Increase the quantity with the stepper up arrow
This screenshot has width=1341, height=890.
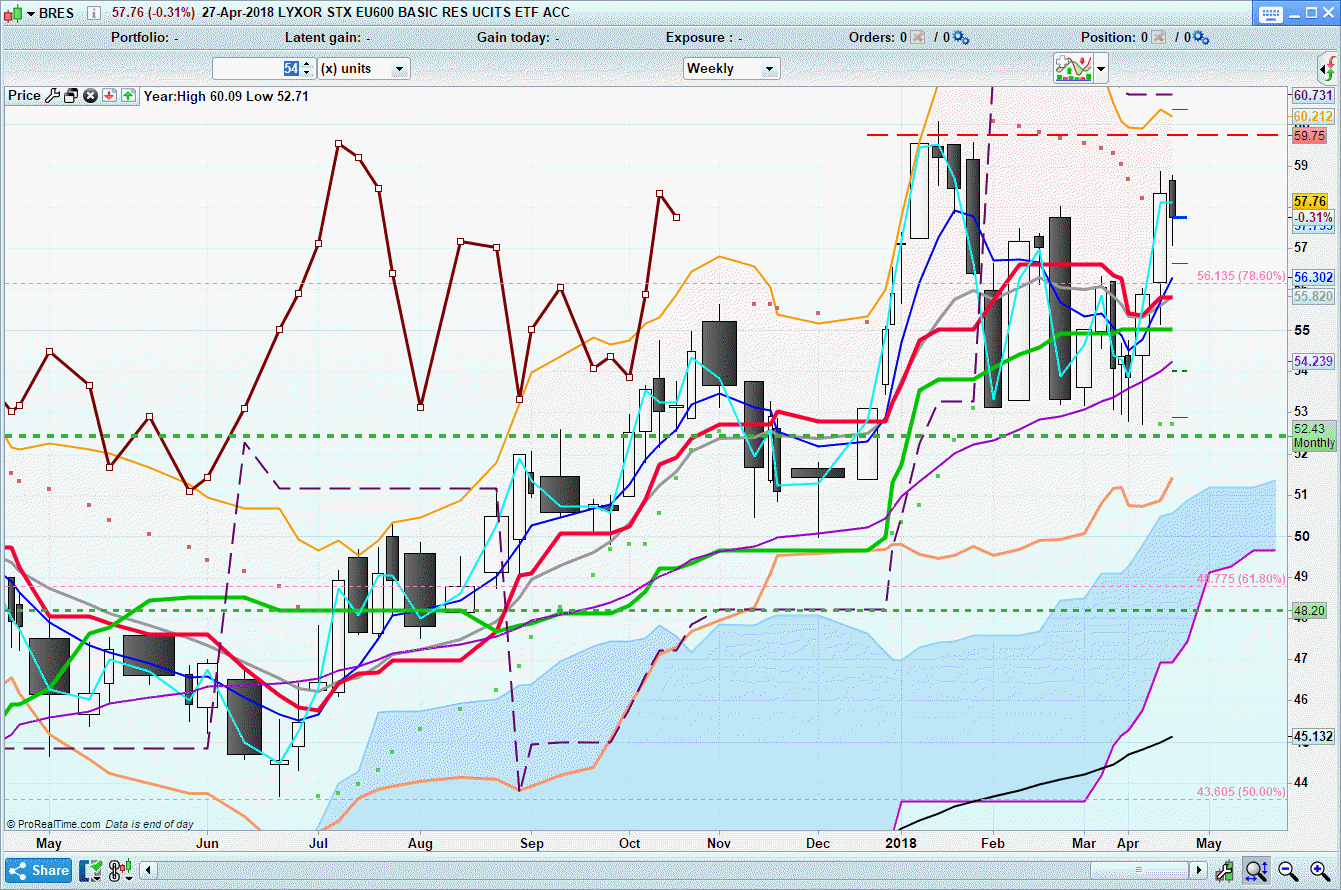[x=306, y=63]
